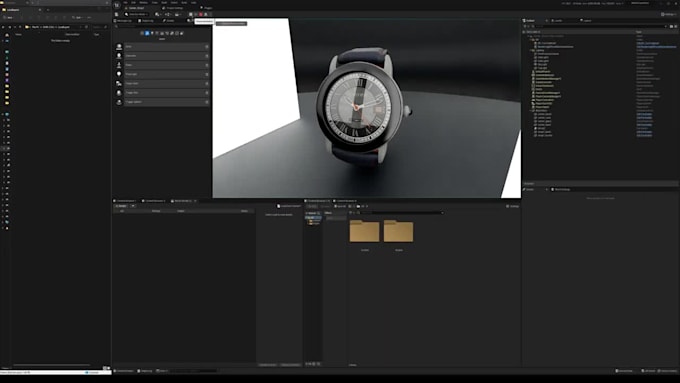Click the Content Browser search field
The image size is (680, 383).
(402, 213)
